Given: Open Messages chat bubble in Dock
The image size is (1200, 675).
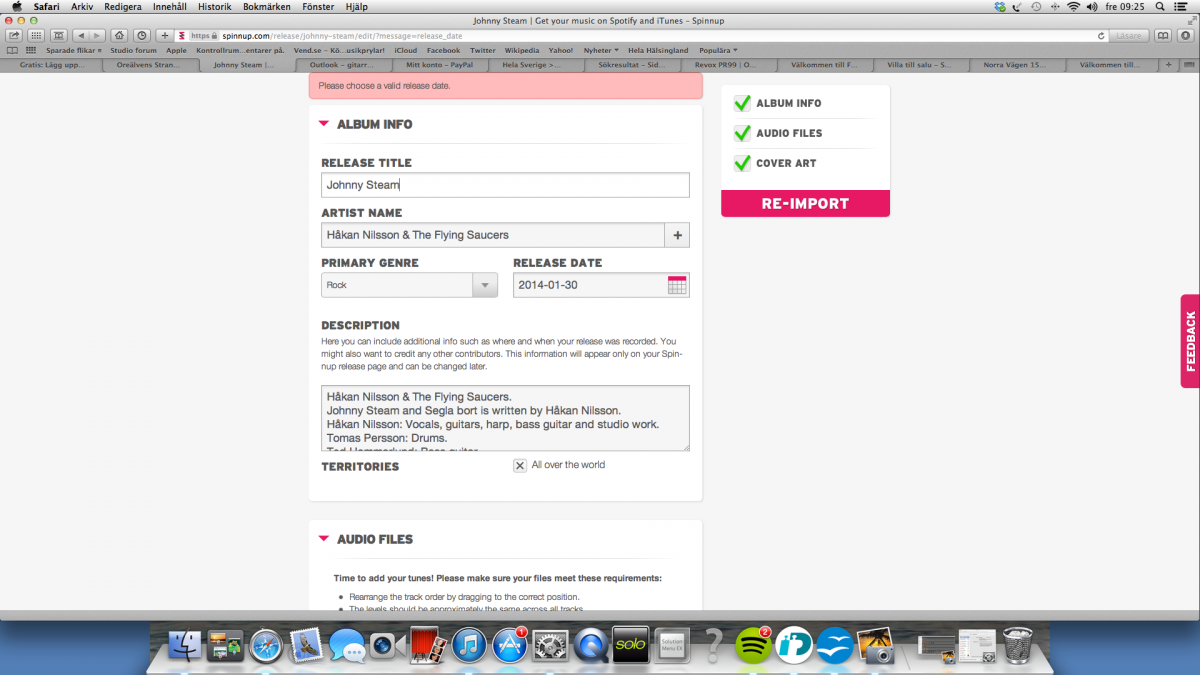Looking at the screenshot, I should click(x=347, y=646).
